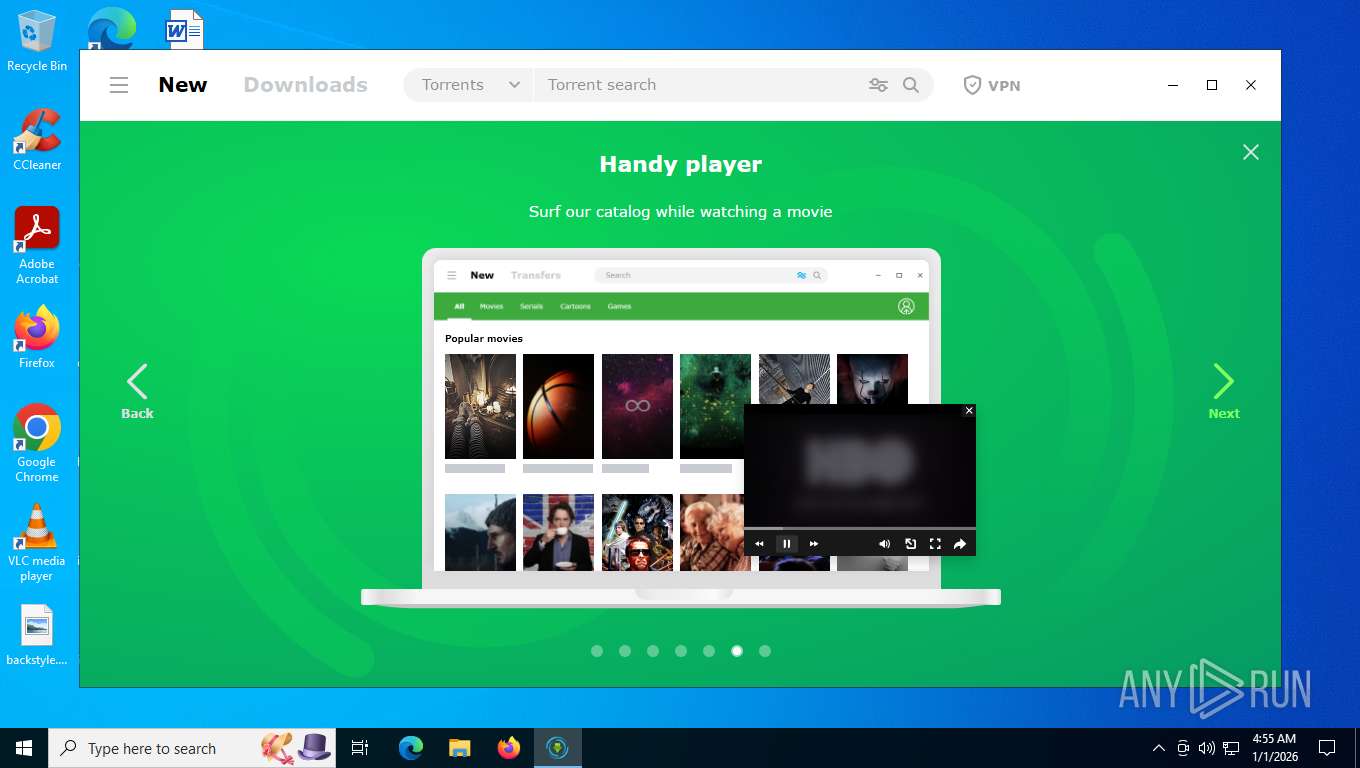The width and height of the screenshot is (1360, 768).
Task: Select the fourth carousel page dot
Action: (x=681, y=651)
